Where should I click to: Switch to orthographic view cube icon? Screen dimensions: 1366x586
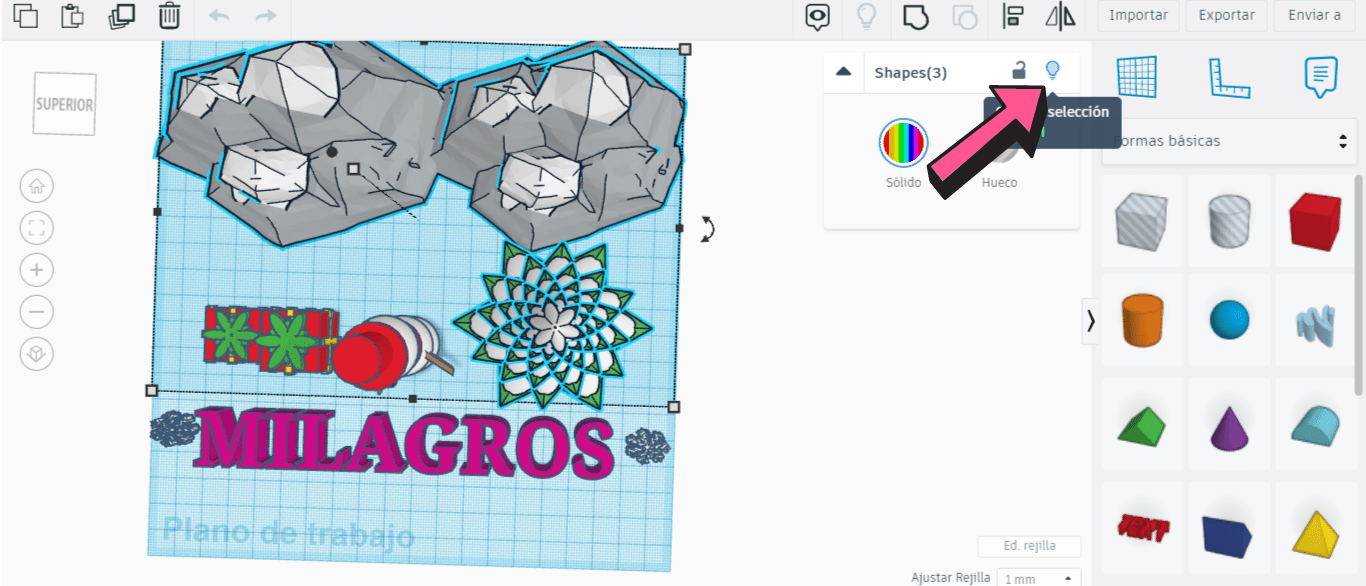click(37, 354)
